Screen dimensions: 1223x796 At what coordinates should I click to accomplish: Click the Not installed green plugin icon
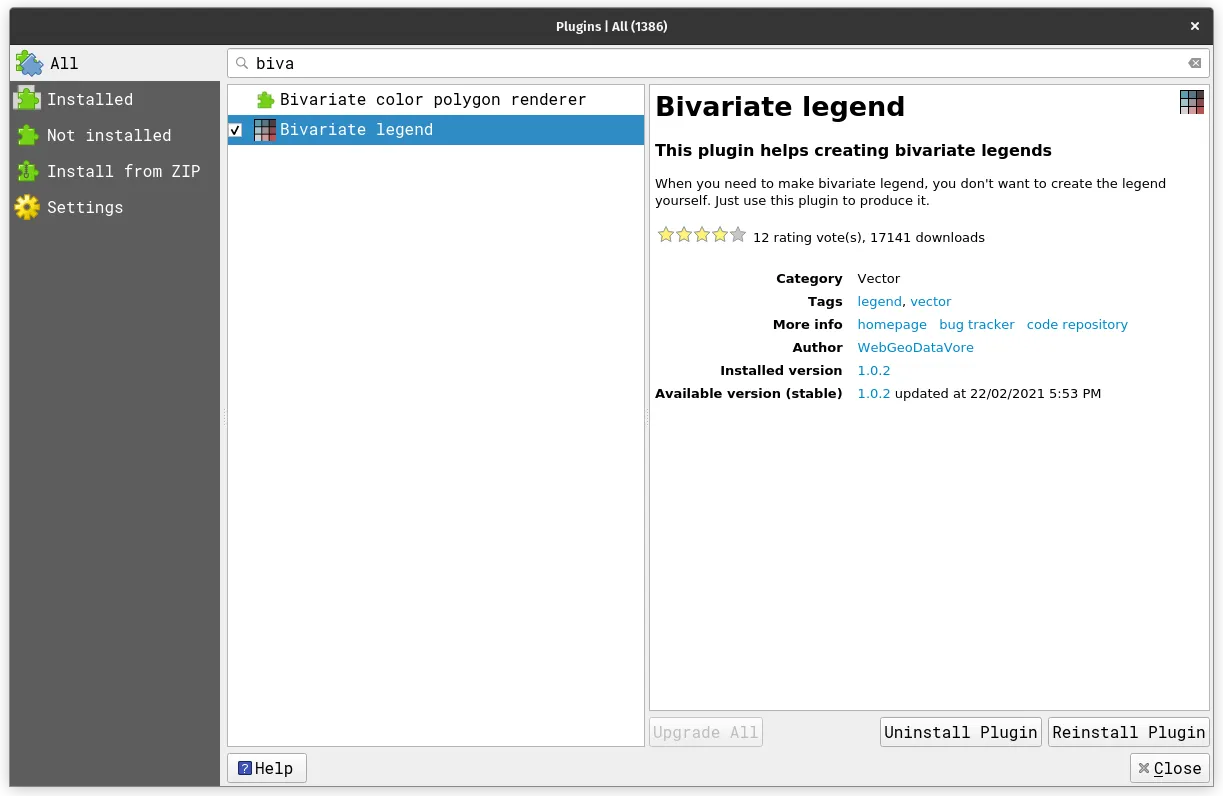point(27,135)
